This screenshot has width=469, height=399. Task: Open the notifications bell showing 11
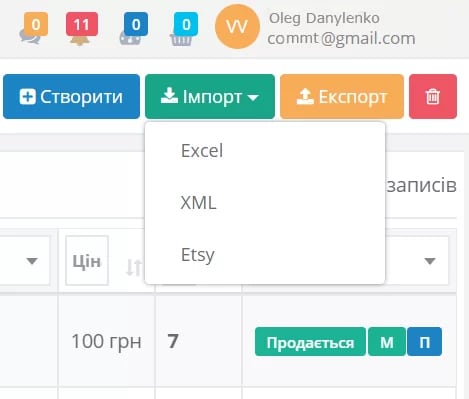coord(82,29)
